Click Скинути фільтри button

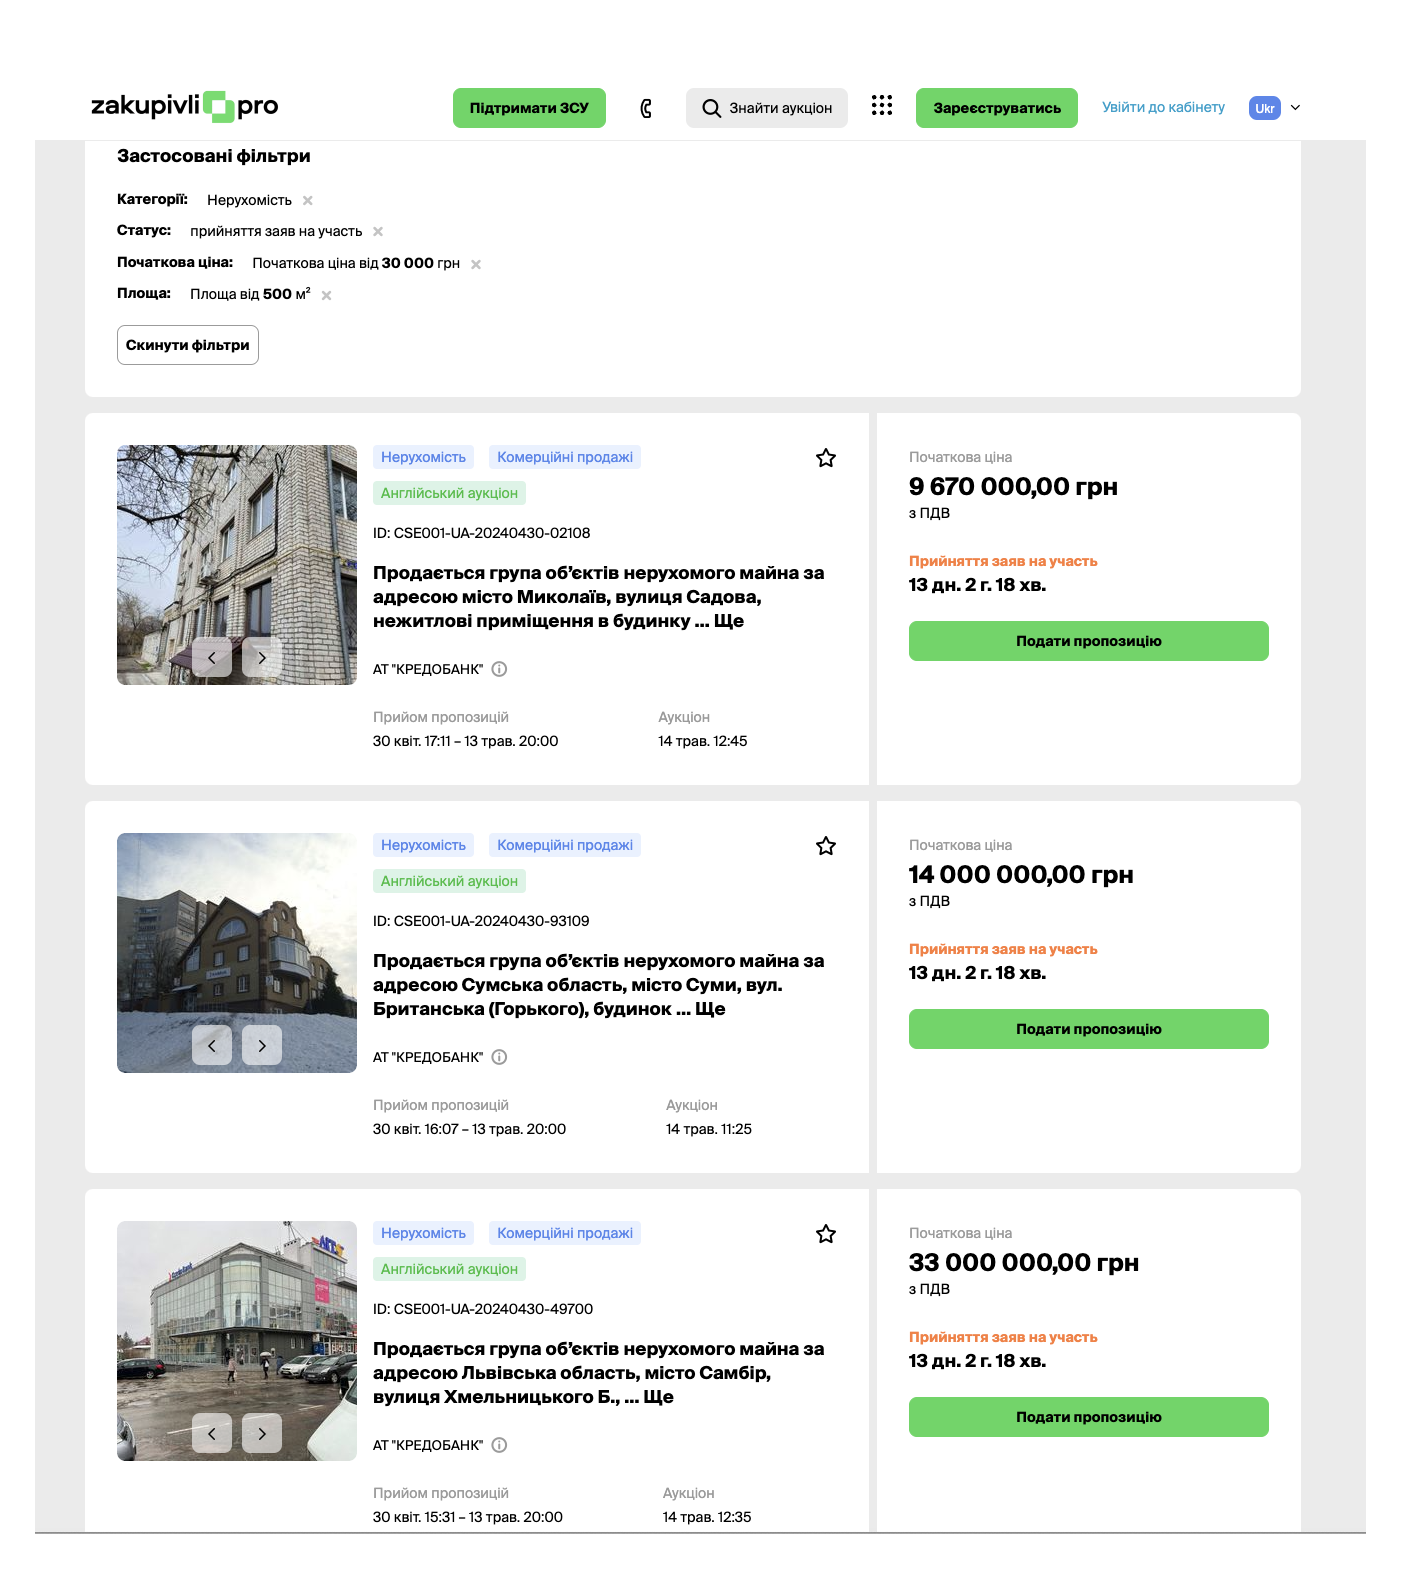pos(188,345)
